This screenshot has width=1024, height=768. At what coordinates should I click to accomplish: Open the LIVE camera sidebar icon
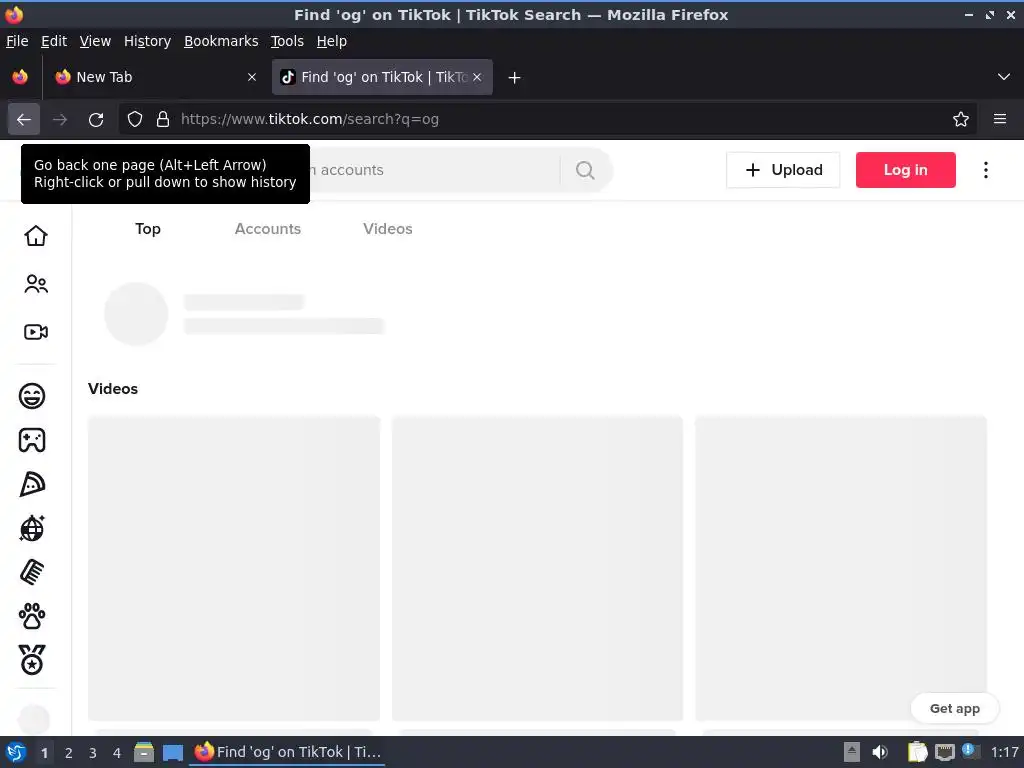[36, 332]
